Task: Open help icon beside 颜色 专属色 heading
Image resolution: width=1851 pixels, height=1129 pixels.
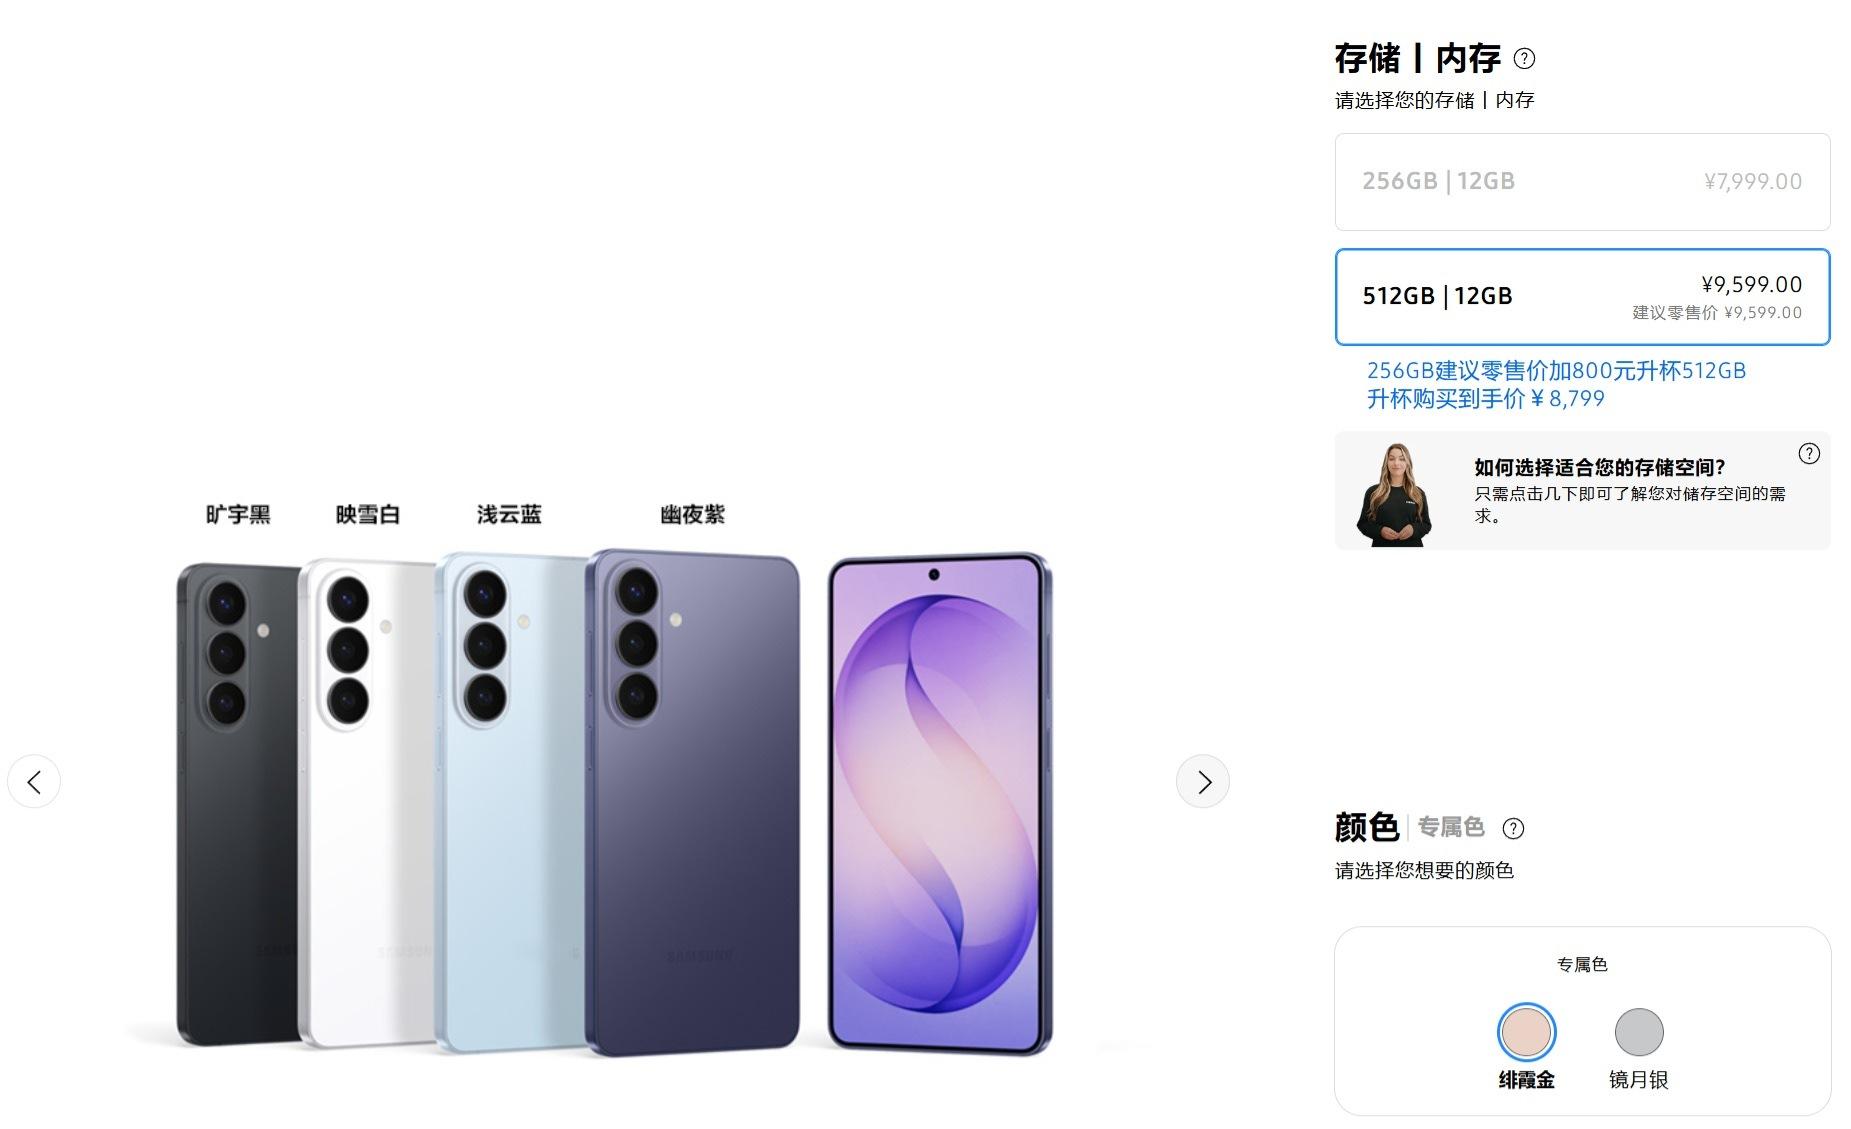Action: click(1514, 828)
